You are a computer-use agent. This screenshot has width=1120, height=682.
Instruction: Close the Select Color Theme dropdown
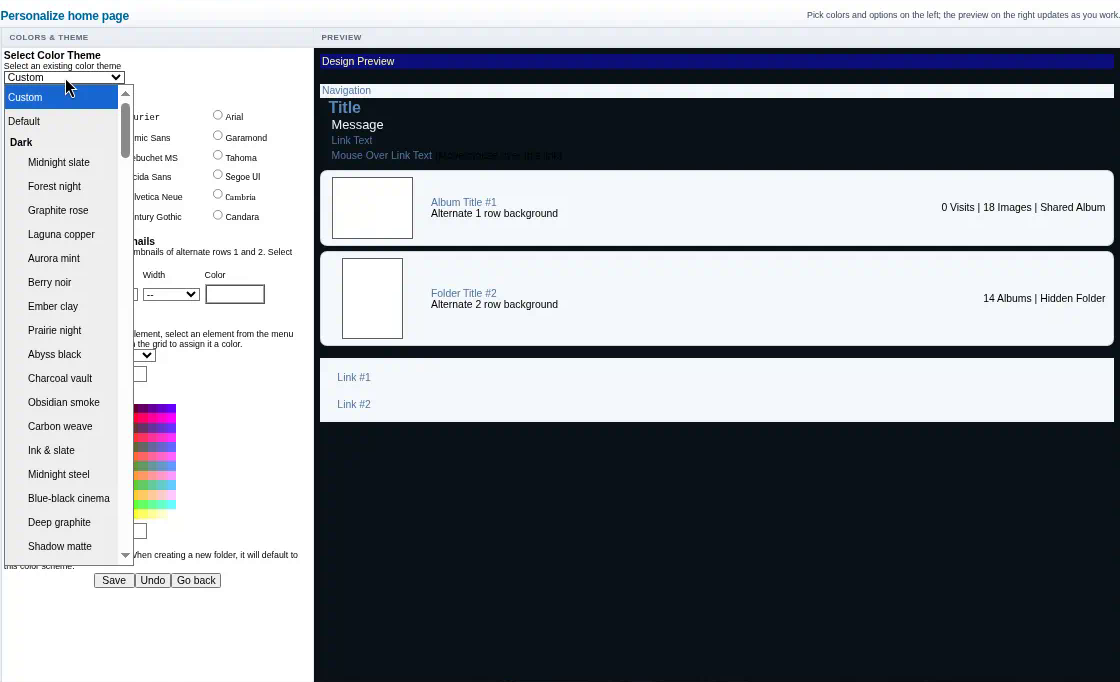(x=64, y=77)
